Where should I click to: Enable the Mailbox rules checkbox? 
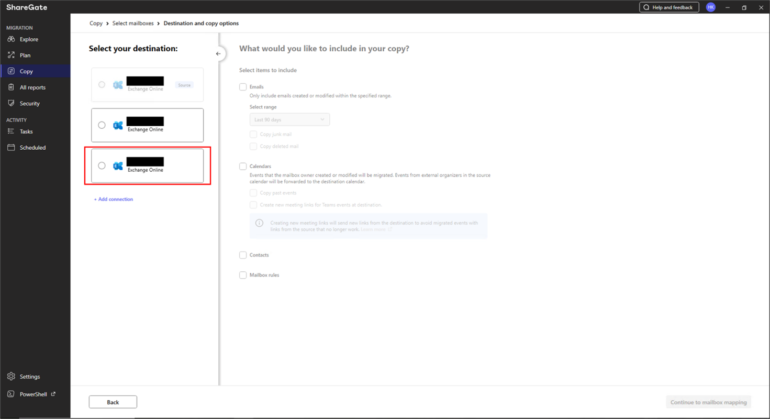243,274
